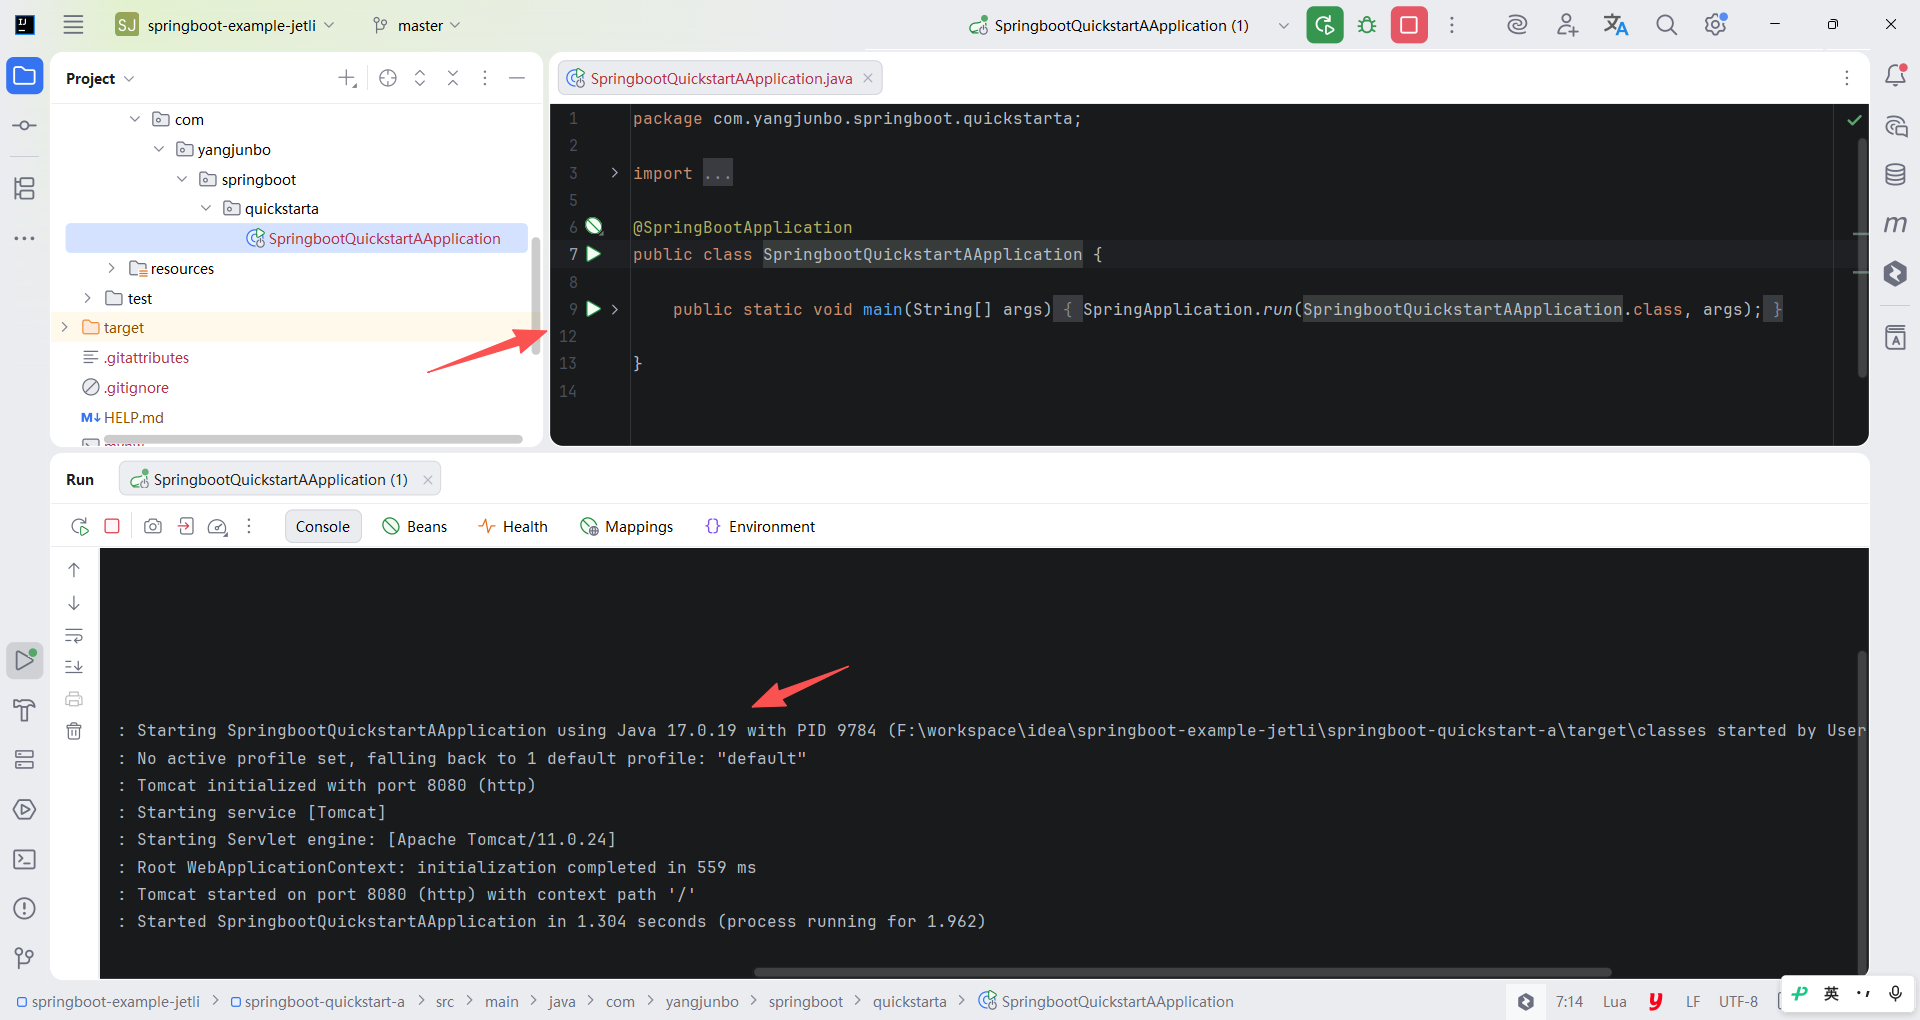Close the Run tab SpringbootQuickstartAApplication (1)

click(428, 480)
